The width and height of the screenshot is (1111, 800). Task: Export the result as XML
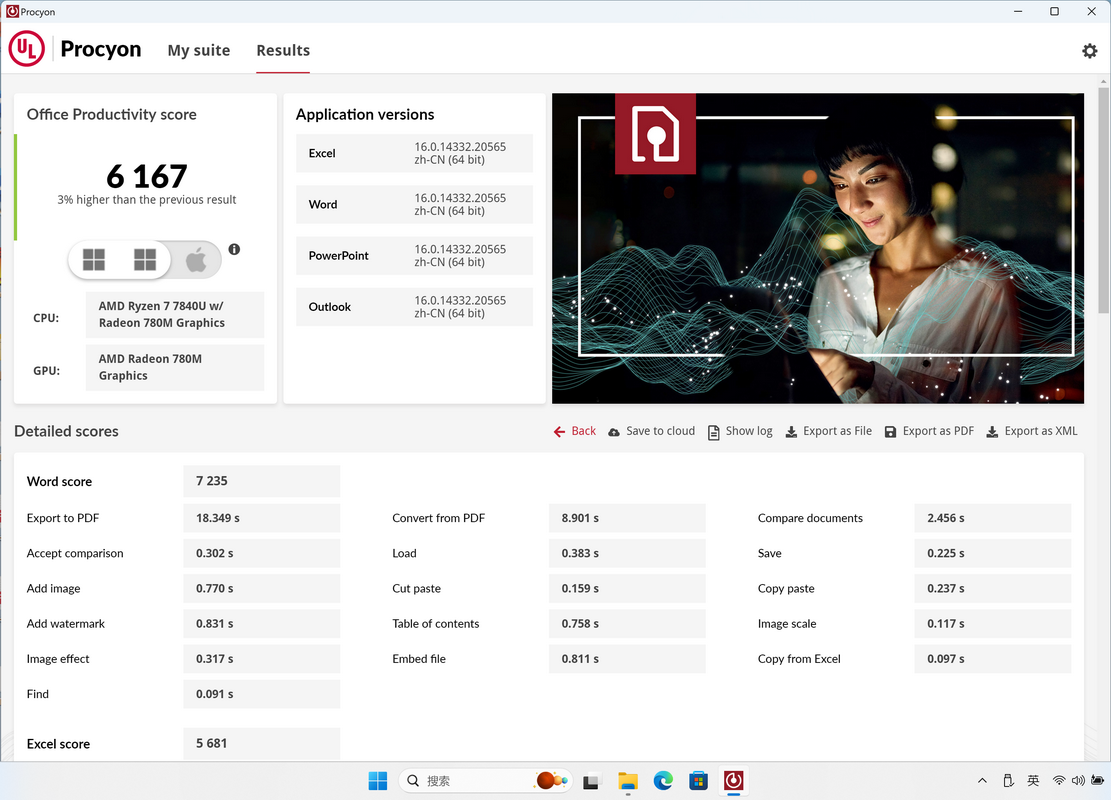click(x=1032, y=431)
